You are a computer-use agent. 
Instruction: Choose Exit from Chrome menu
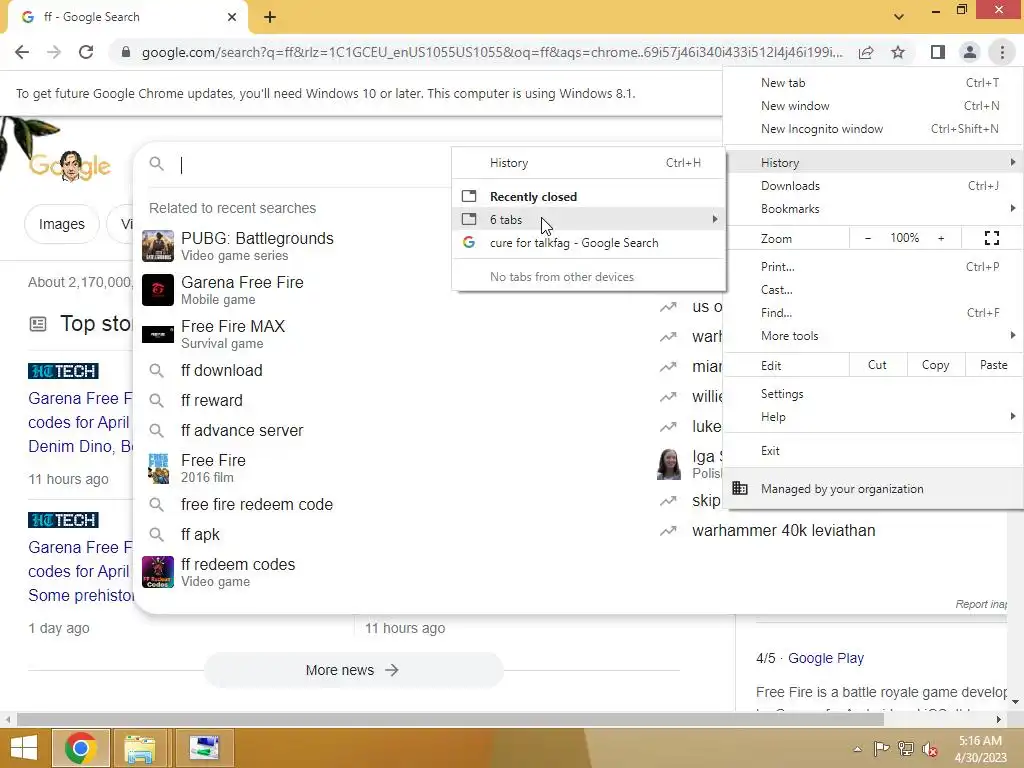coord(873,451)
